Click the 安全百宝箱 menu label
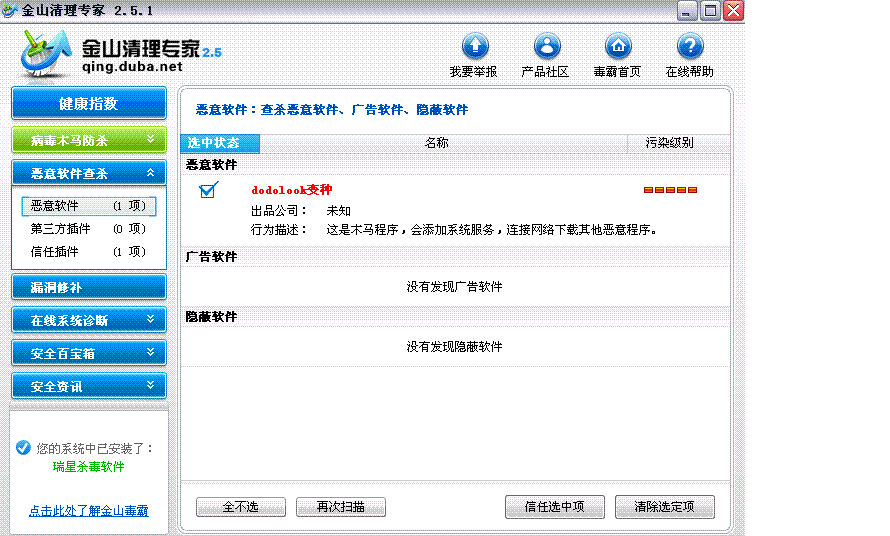 click(x=62, y=353)
